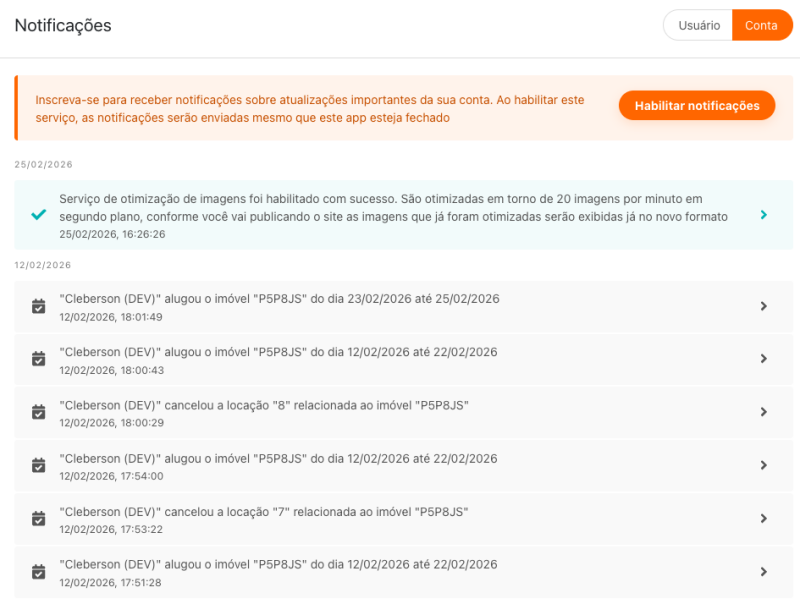This screenshot has height=604, width=800.
Task: Expand chevron on cancelled rental "8" row
Action: pyautogui.click(x=763, y=412)
